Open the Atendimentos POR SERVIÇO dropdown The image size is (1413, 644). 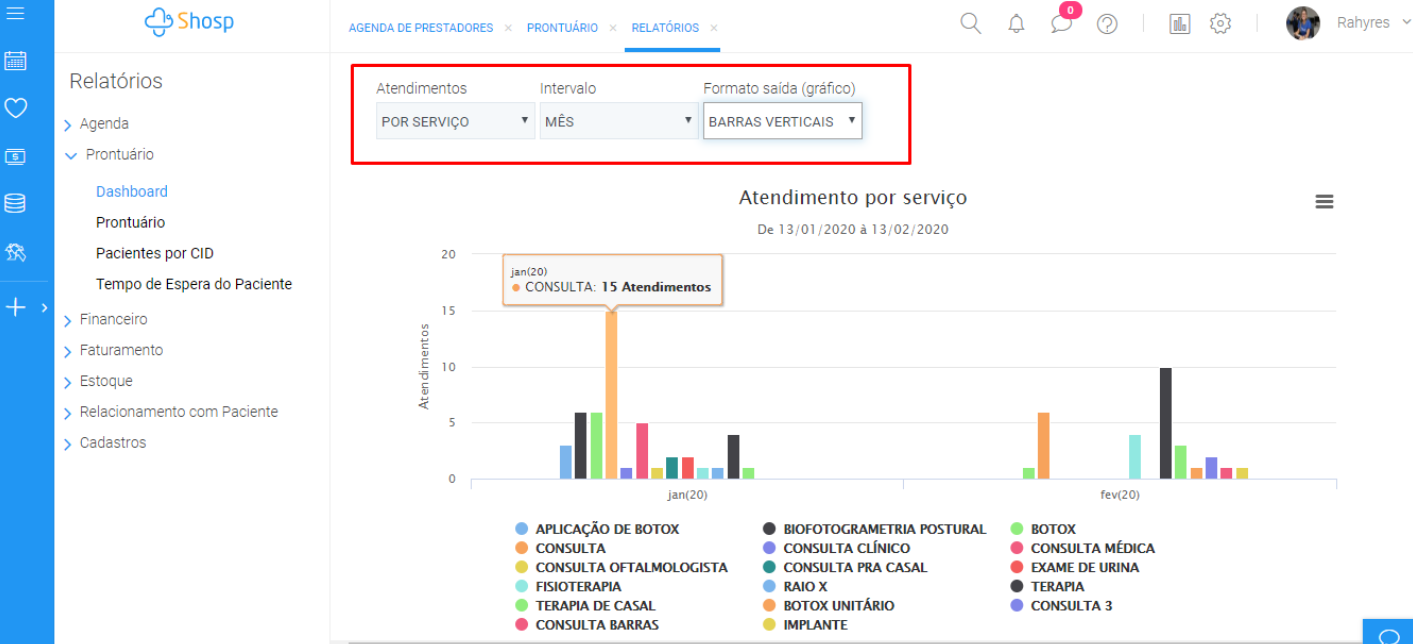[x=455, y=121]
